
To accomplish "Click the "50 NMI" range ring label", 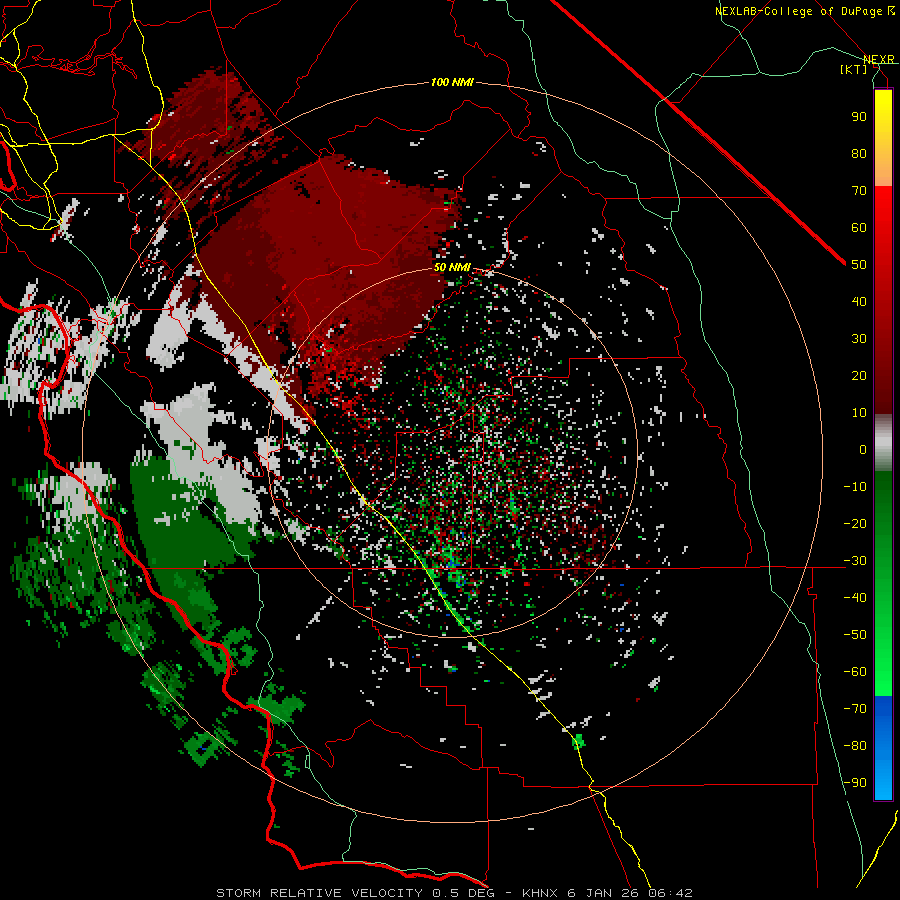I will point(452,267).
